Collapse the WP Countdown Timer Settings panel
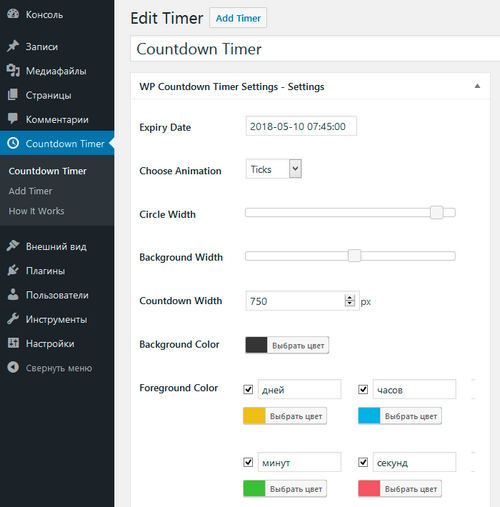This screenshot has height=507, width=500. click(x=477, y=86)
